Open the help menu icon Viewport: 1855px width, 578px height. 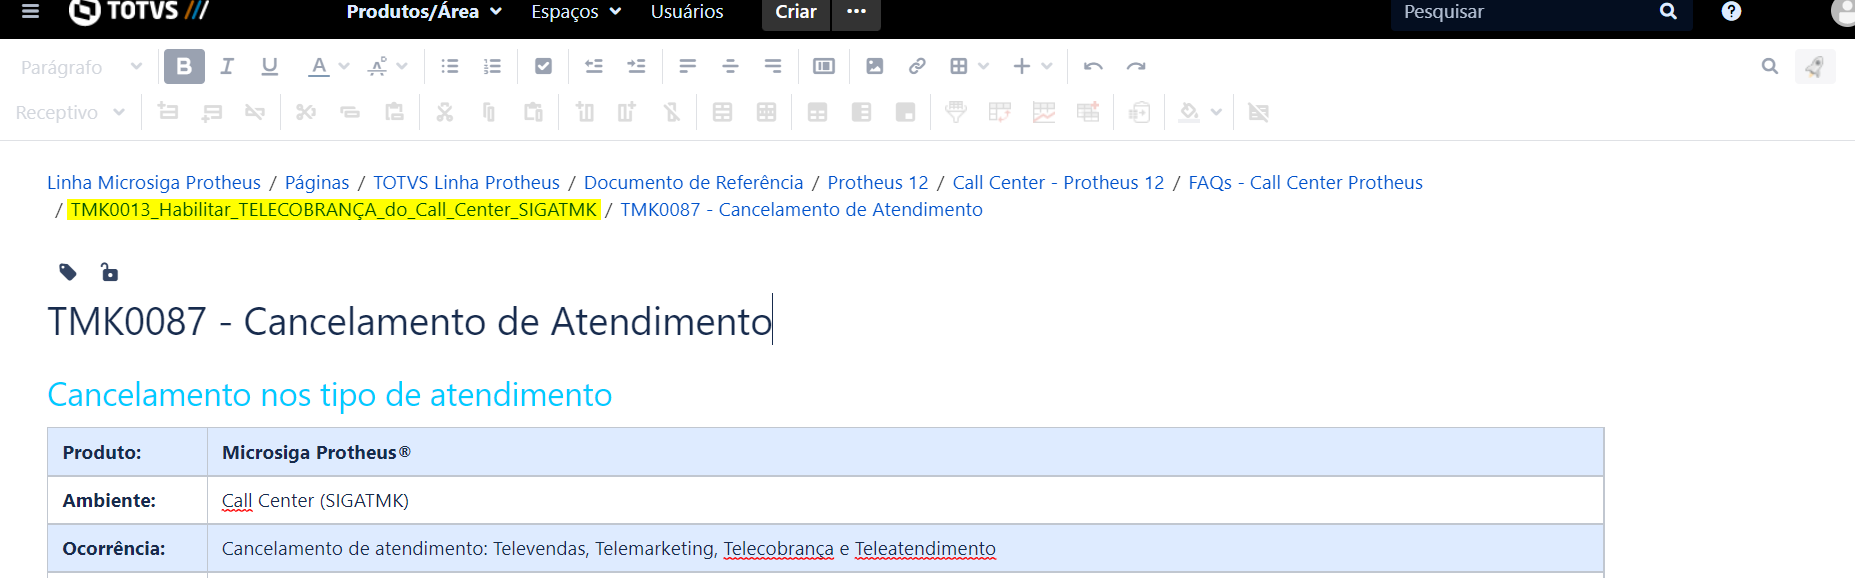coord(1731,12)
